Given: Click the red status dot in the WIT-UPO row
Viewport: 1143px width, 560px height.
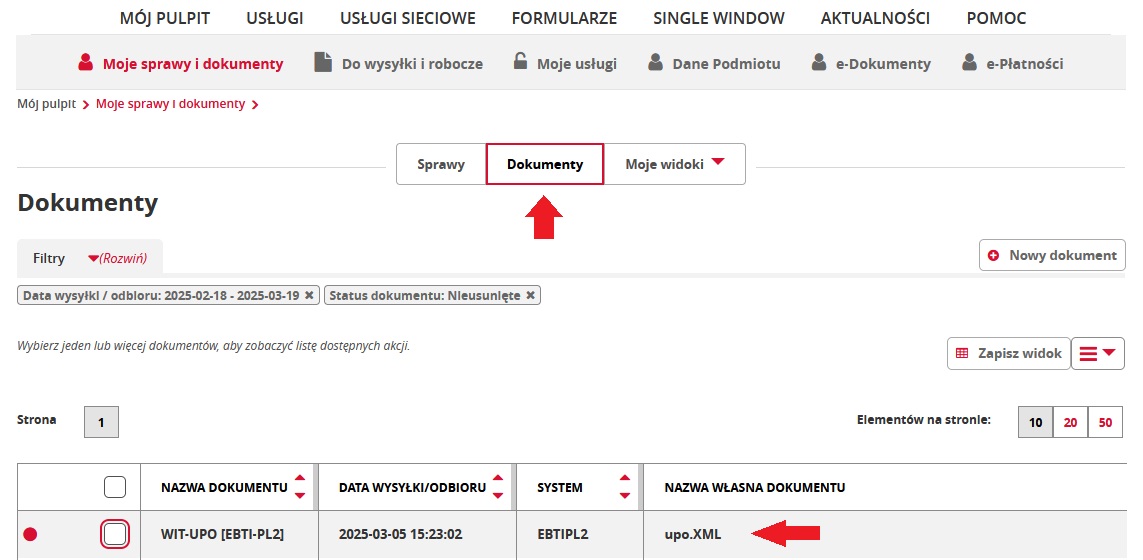Looking at the screenshot, I should click(30, 534).
